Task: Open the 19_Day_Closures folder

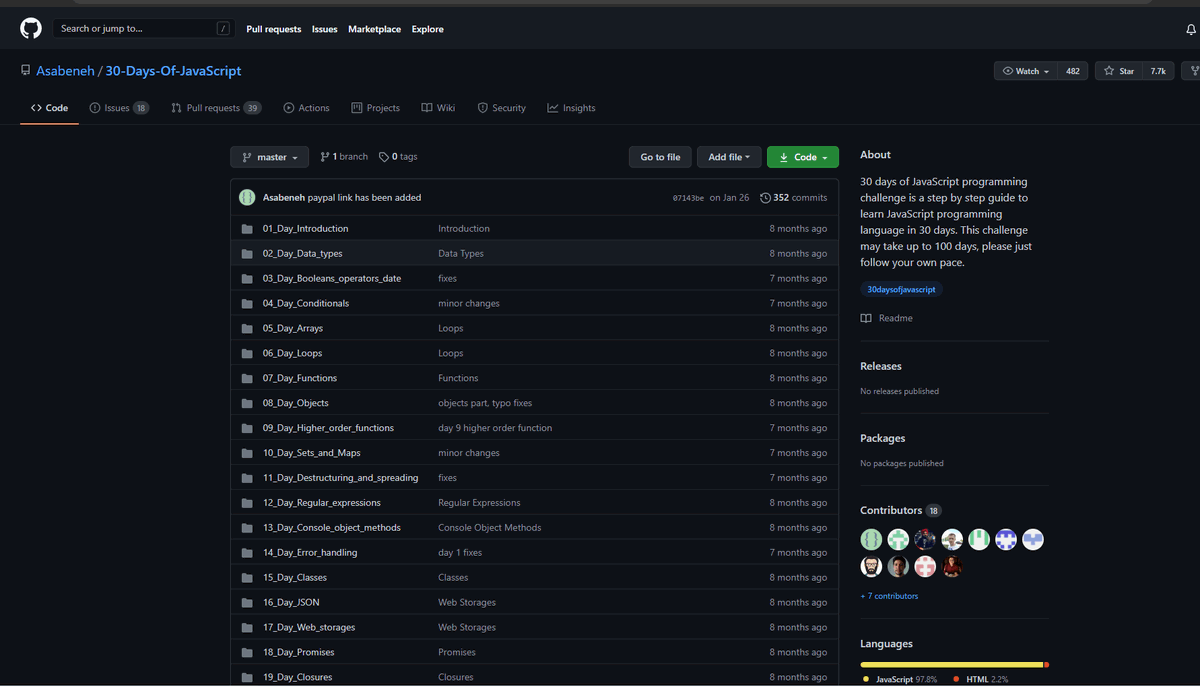Action: [297, 677]
